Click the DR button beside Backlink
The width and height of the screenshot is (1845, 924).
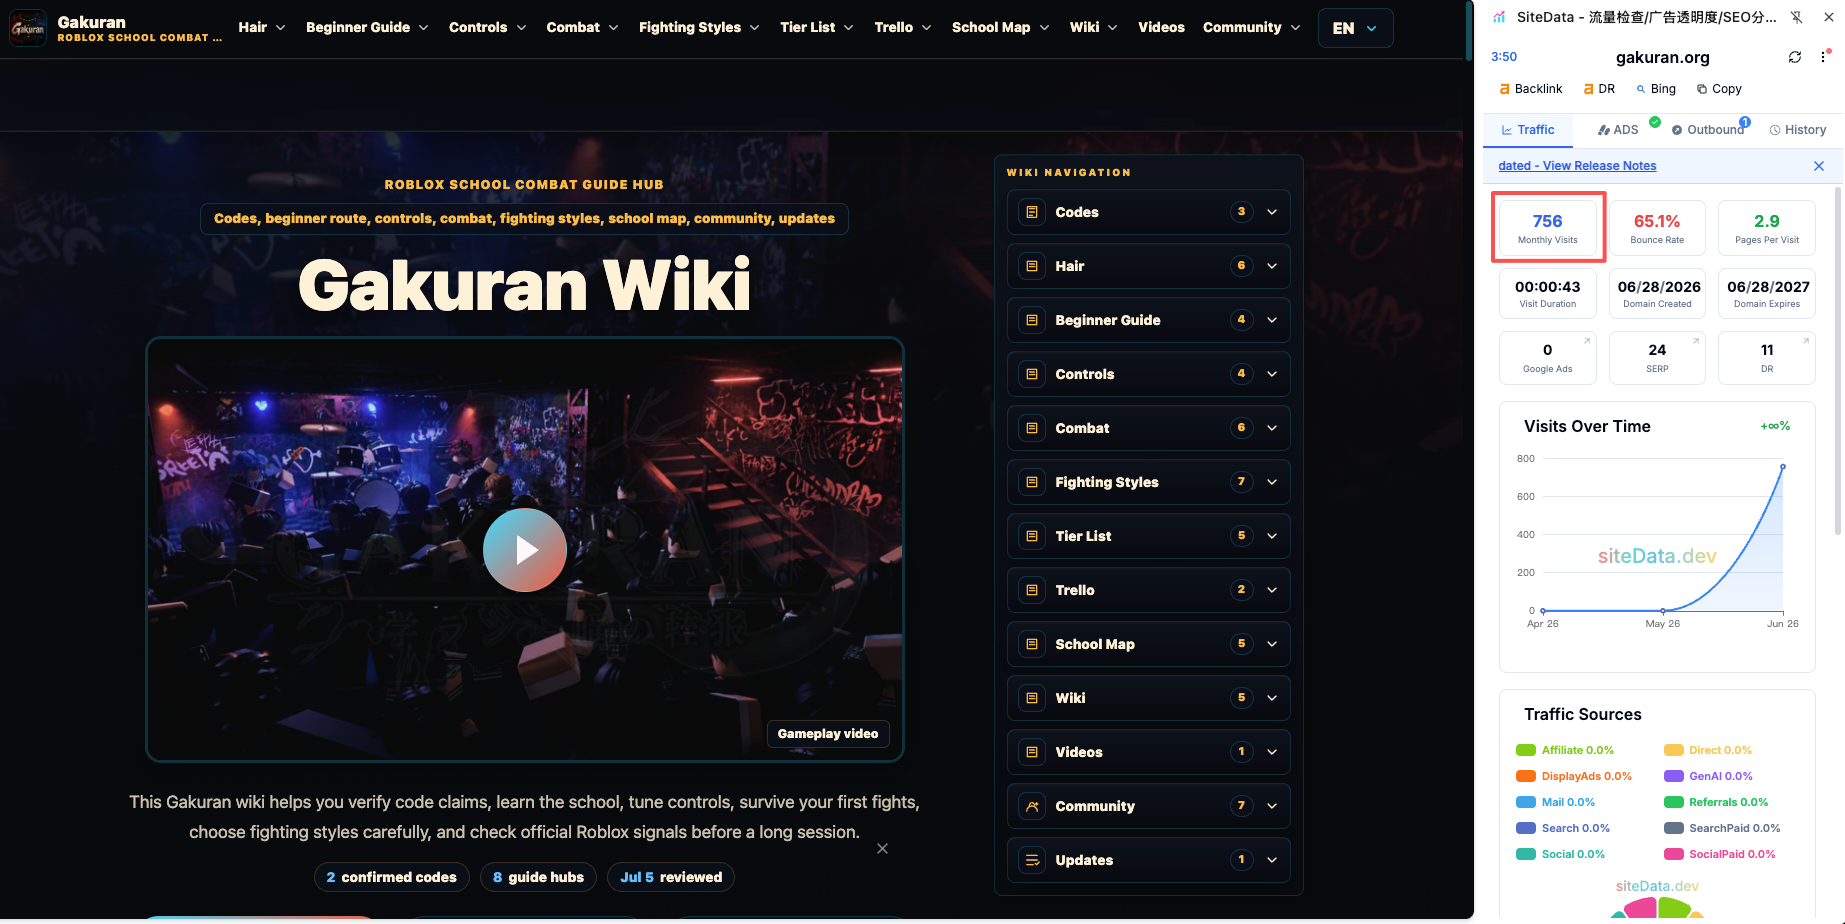(x=1599, y=89)
